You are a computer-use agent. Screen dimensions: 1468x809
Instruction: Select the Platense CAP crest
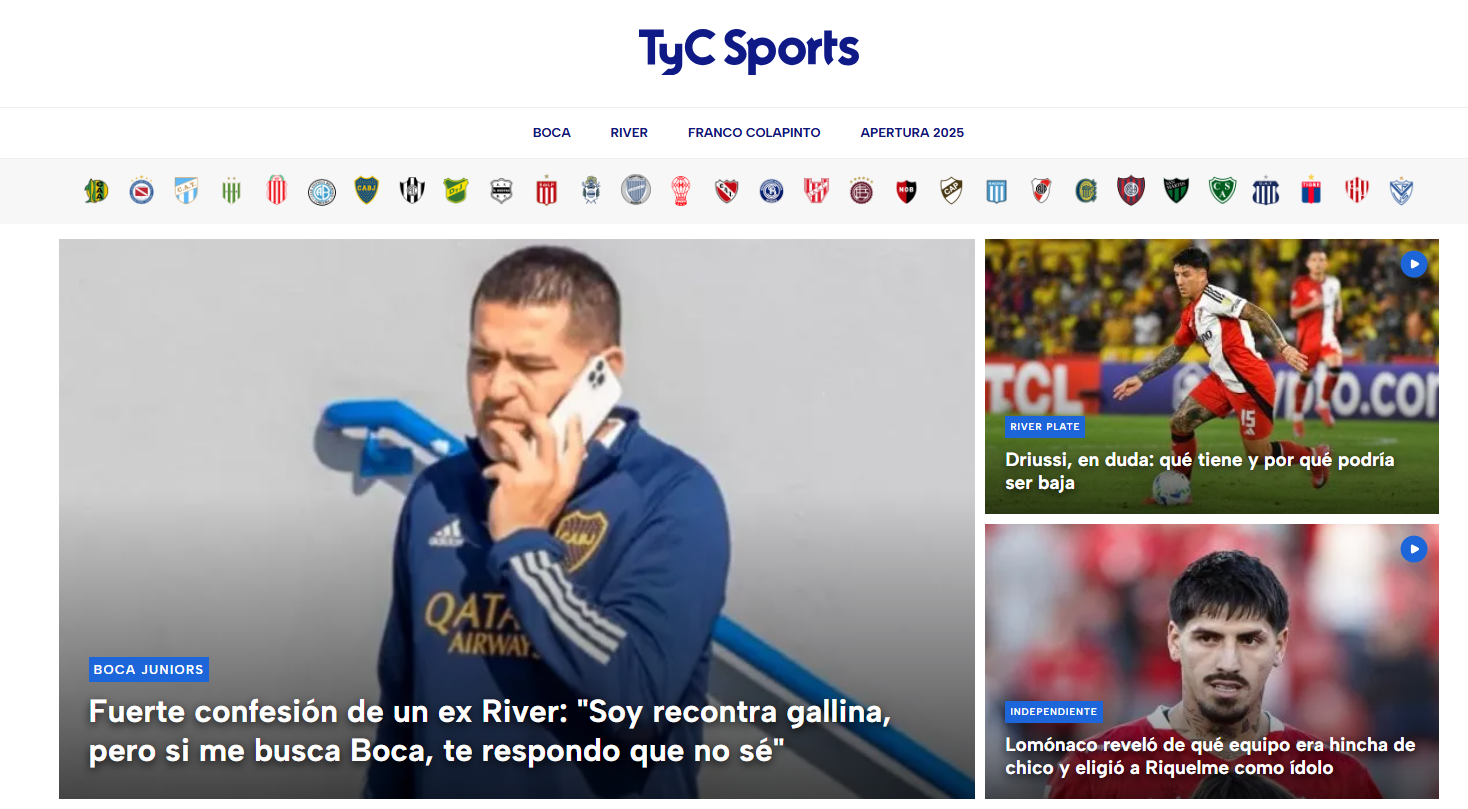coord(951,191)
